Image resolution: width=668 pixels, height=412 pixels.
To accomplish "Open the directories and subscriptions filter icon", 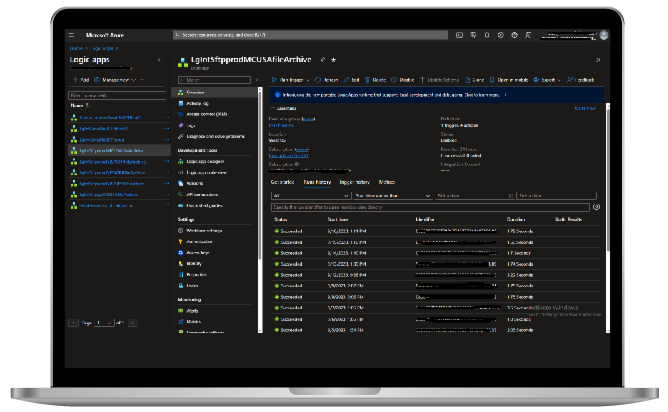I will [473, 35].
